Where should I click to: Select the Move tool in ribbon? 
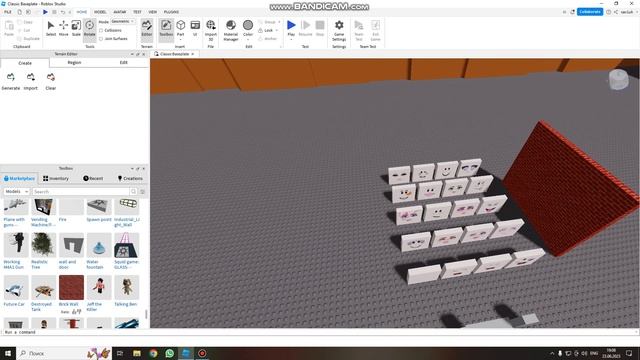64,28
